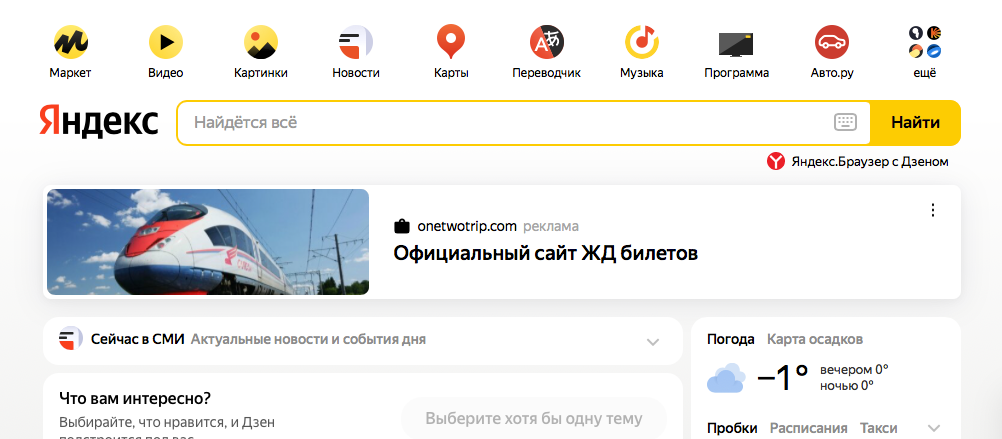Click the Маркет label text
1002x439 pixels.
(x=70, y=73)
